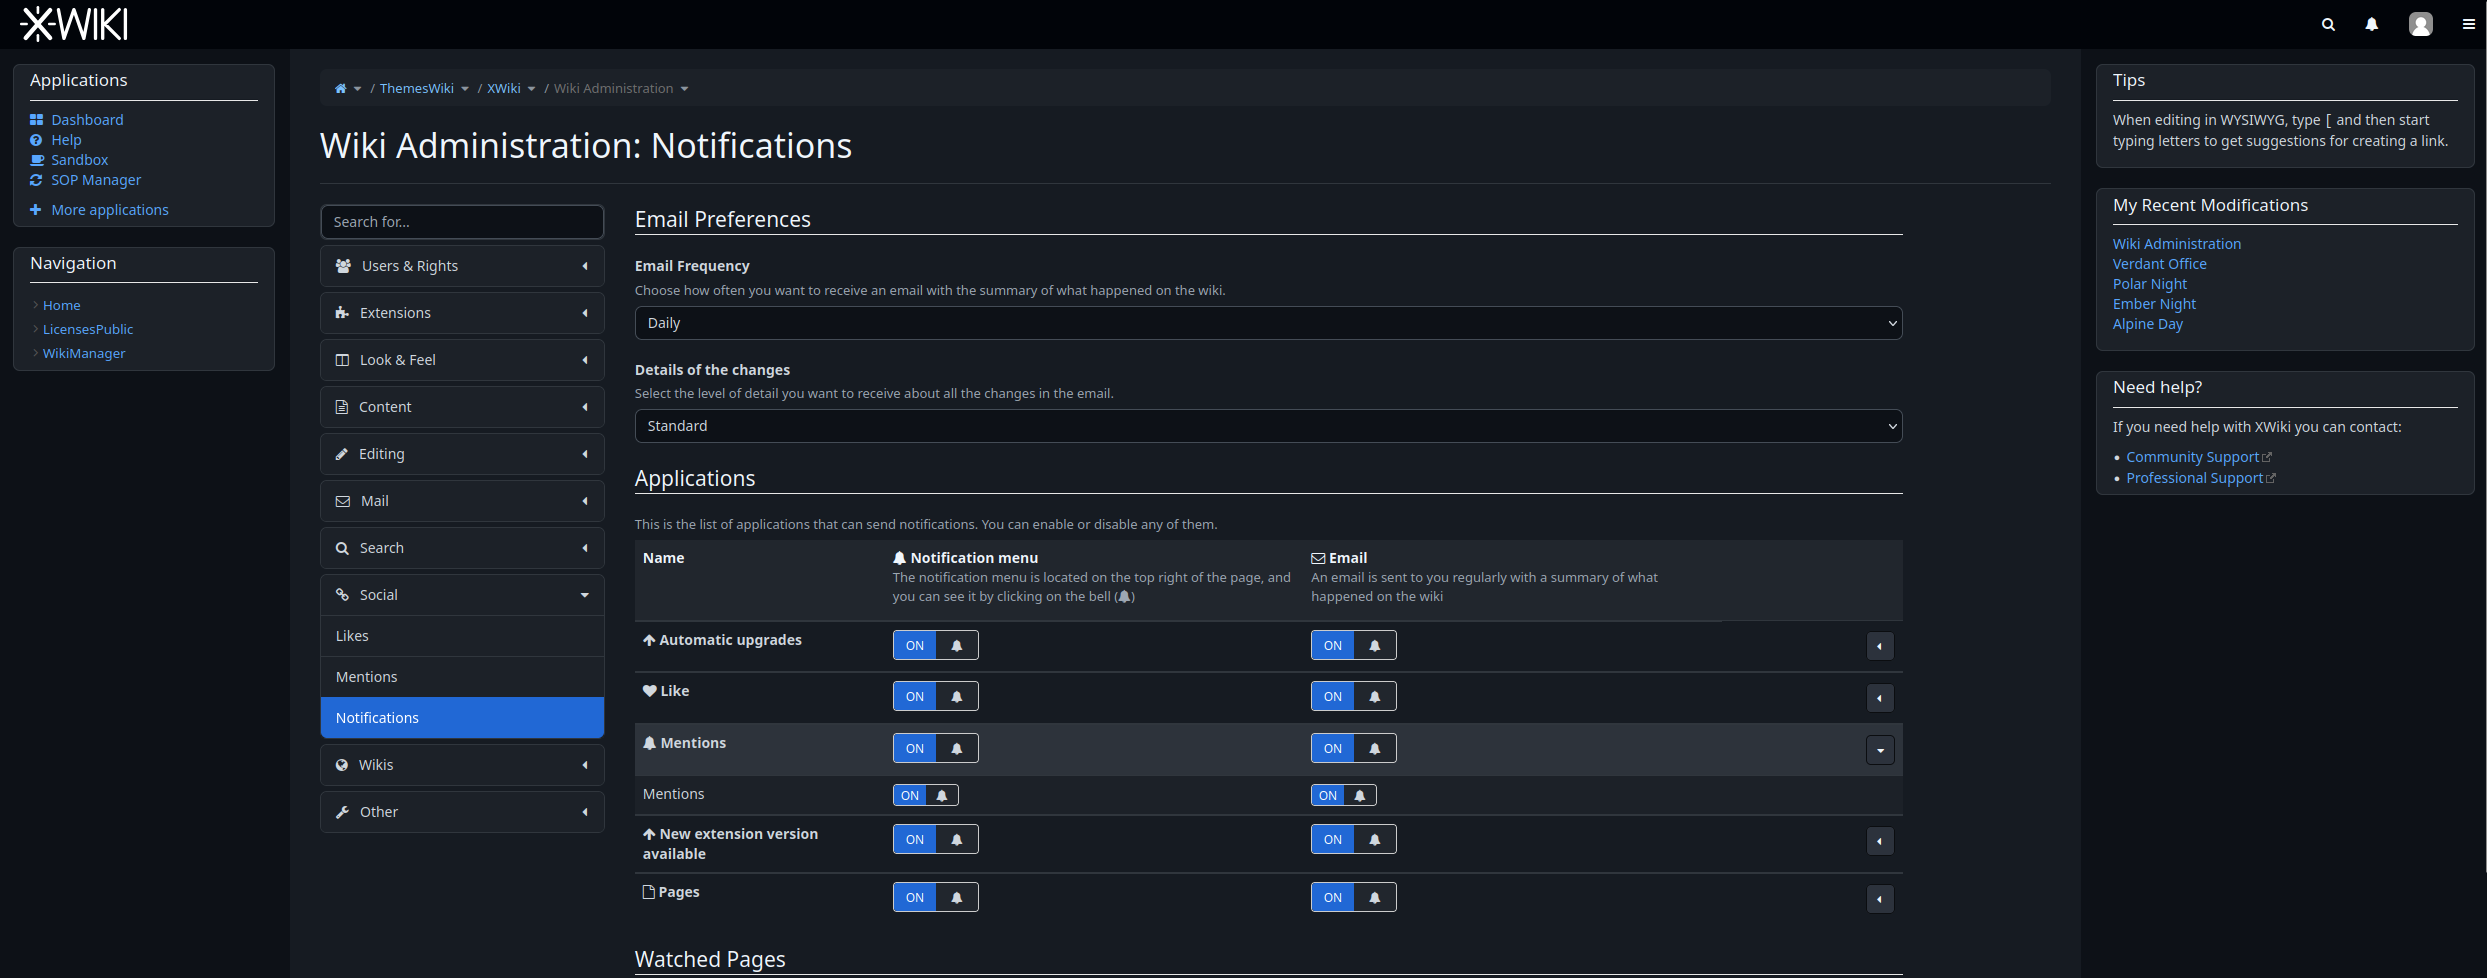
Task: Click arrow icon beside Automatic upgrades
Action: pos(649,640)
